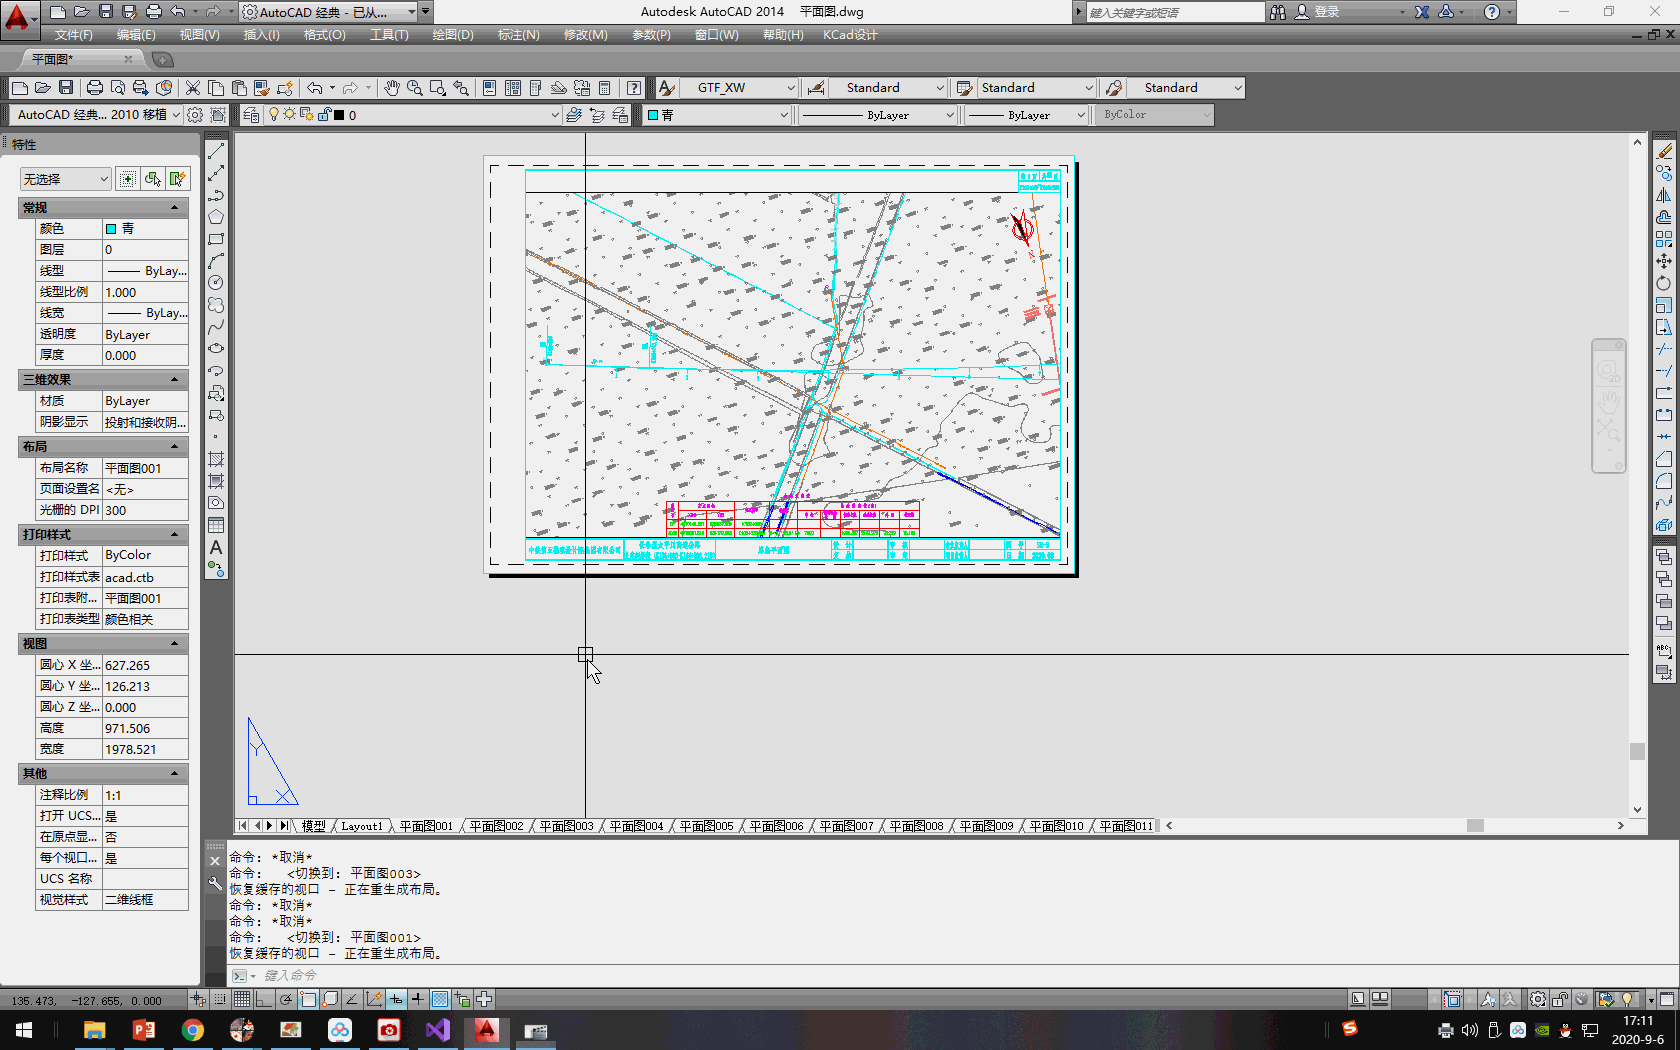Select the Move modify tool
1680x1050 pixels.
pos(1664,261)
